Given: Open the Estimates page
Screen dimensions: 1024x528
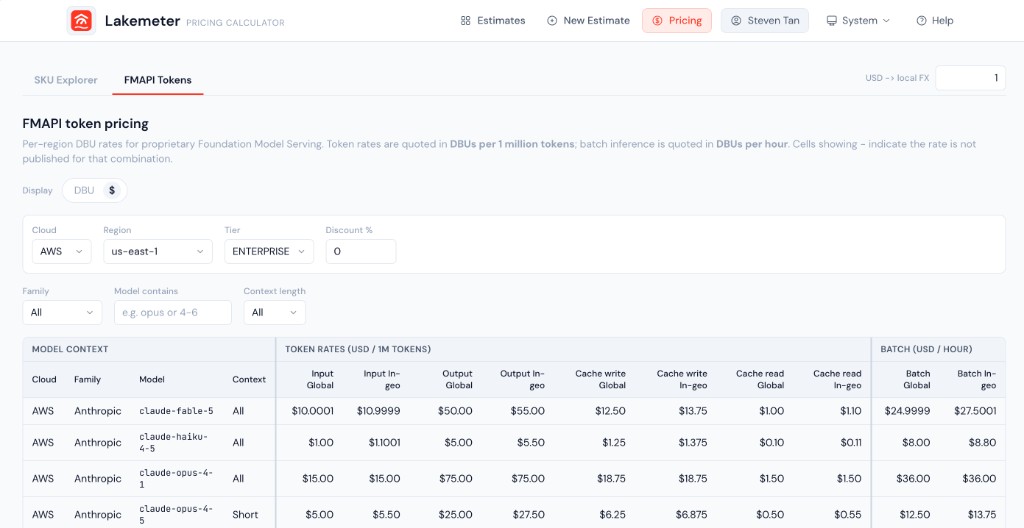Looking at the screenshot, I should 492,21.
